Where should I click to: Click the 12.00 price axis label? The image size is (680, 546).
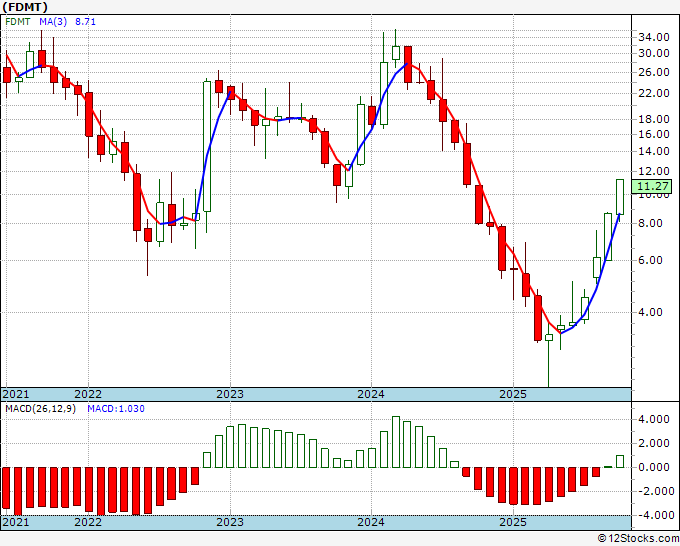(654, 171)
